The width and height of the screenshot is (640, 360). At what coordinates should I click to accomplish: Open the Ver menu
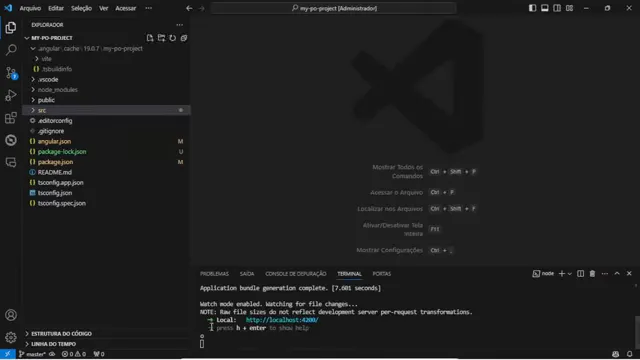[x=104, y=8]
